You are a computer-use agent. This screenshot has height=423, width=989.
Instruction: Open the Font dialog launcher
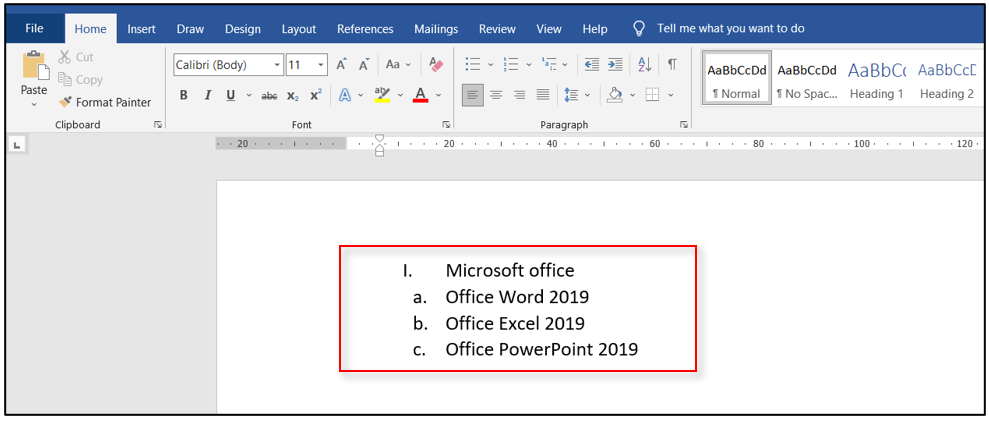446,125
